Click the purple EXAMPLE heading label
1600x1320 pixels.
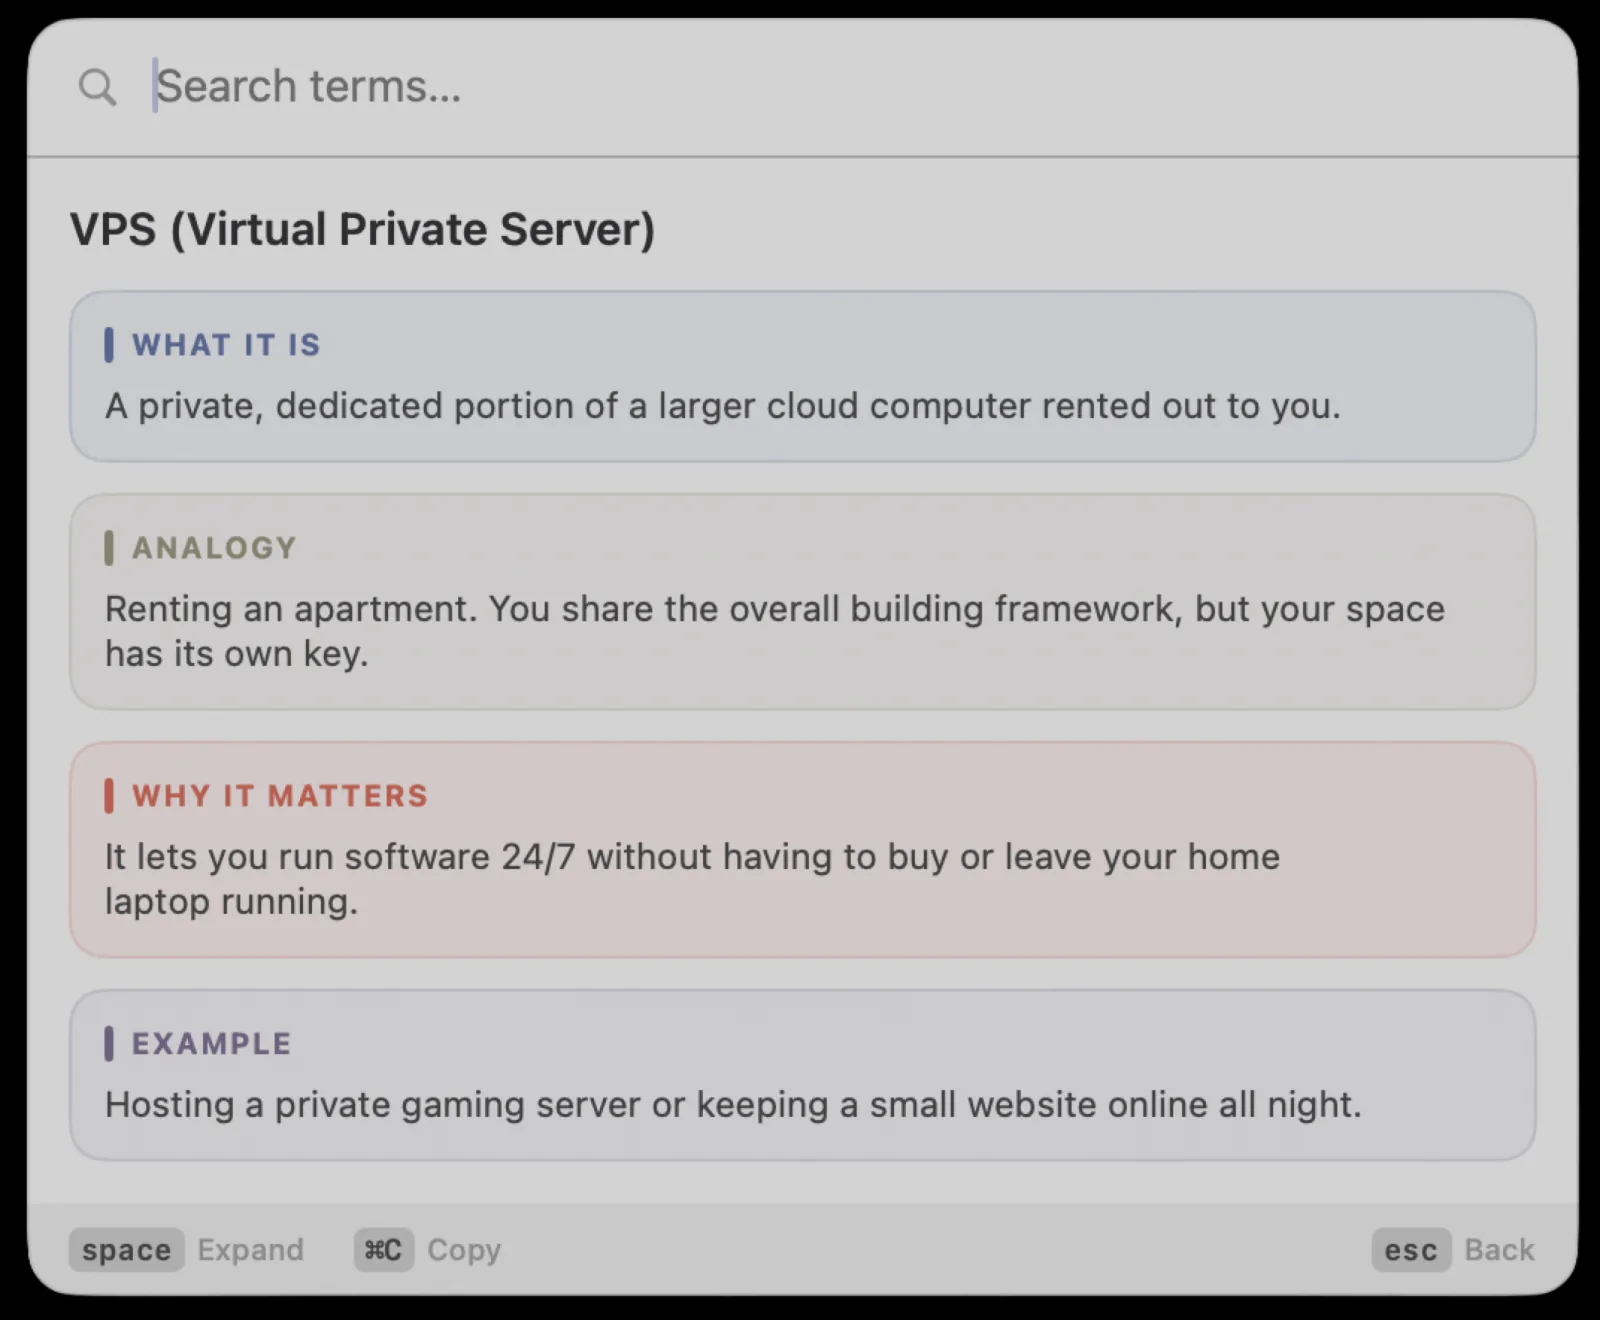211,1044
